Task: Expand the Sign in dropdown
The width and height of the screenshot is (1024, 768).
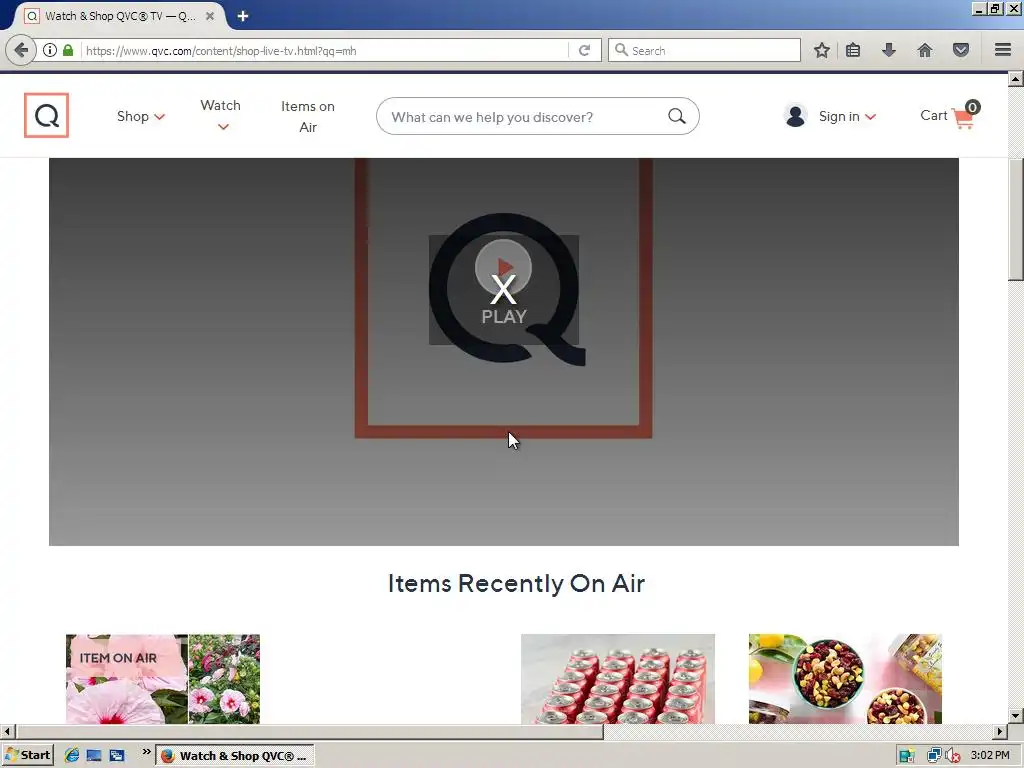Action: pos(847,116)
